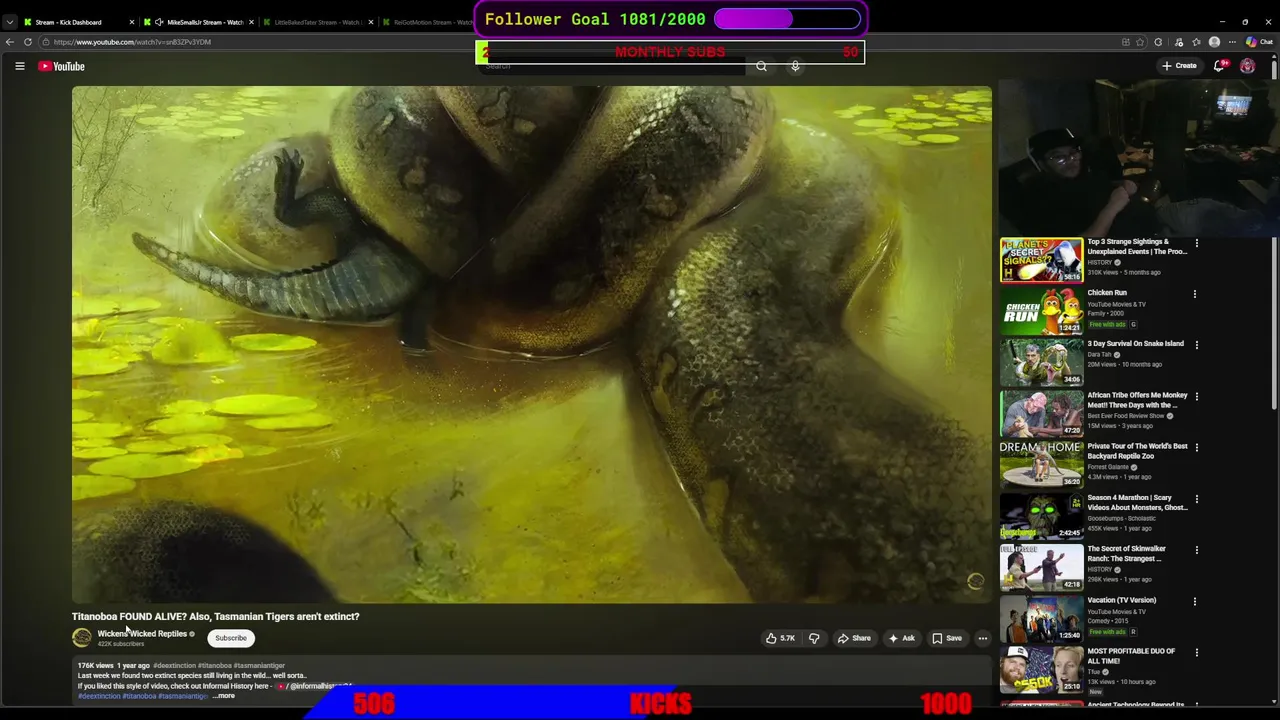
Task: Open the browser profile avatar
Action: pos(1214,42)
